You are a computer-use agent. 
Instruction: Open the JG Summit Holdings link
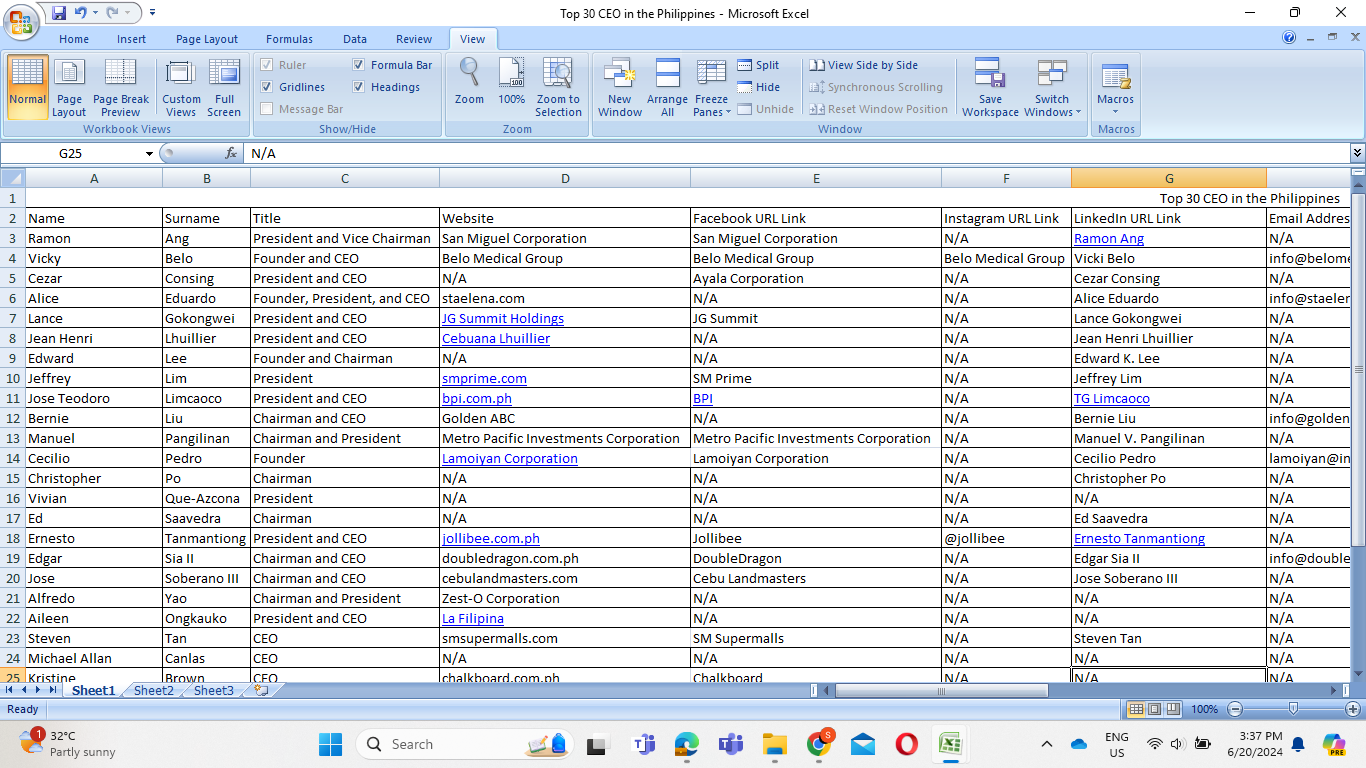(503, 318)
